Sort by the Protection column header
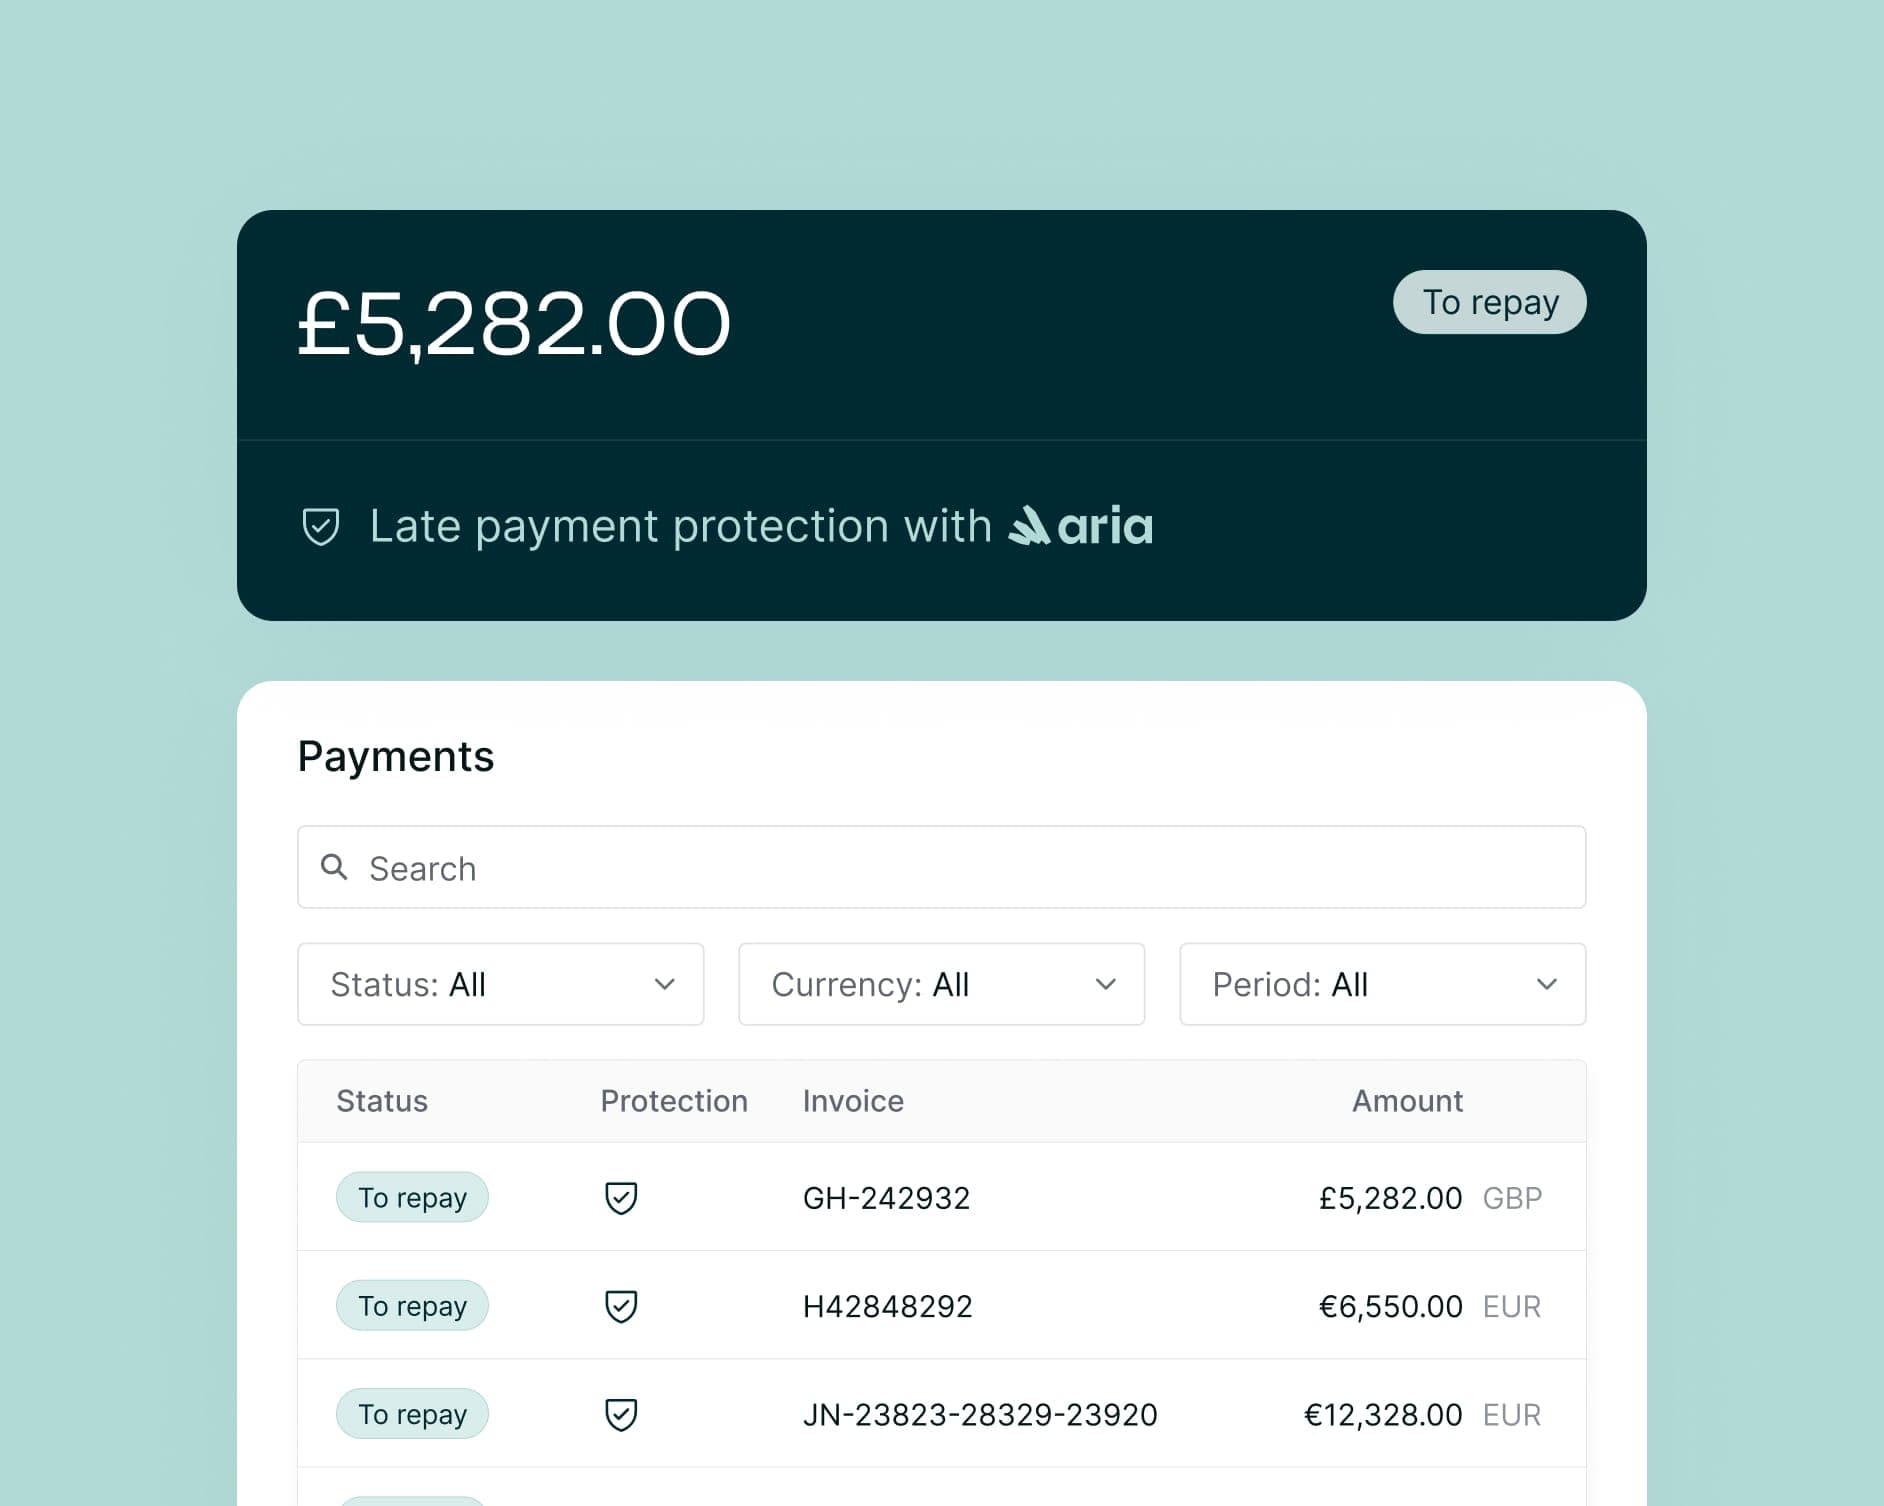This screenshot has height=1506, width=1884. pyautogui.click(x=674, y=1101)
